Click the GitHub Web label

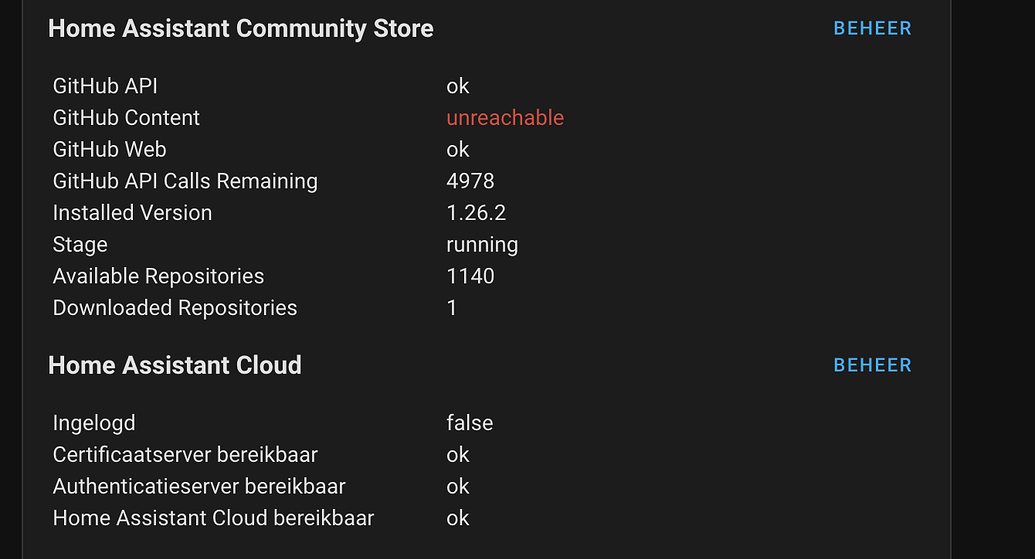(x=109, y=150)
